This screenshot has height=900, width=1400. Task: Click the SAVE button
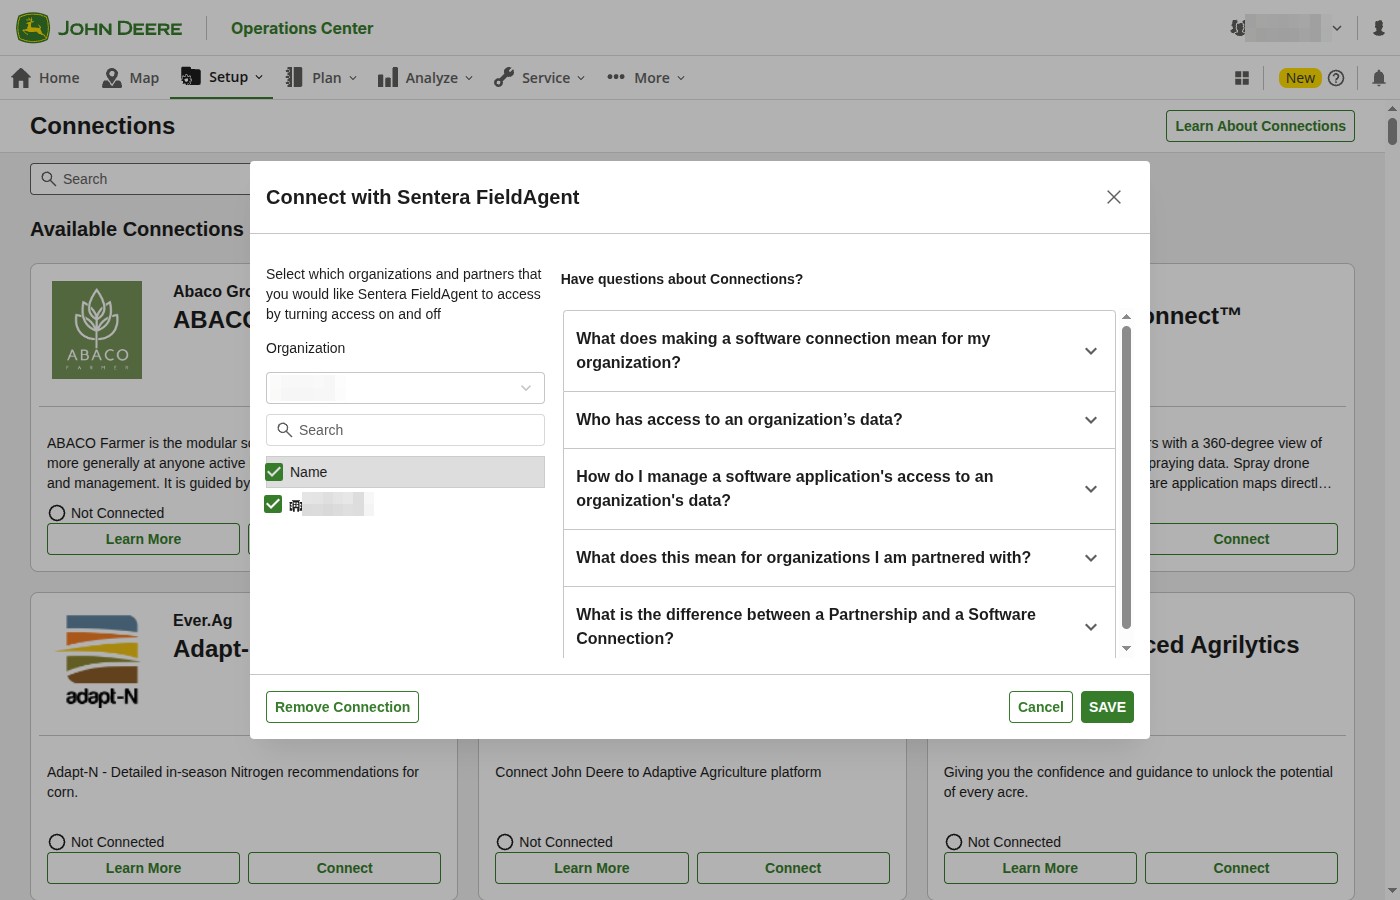[1107, 707]
